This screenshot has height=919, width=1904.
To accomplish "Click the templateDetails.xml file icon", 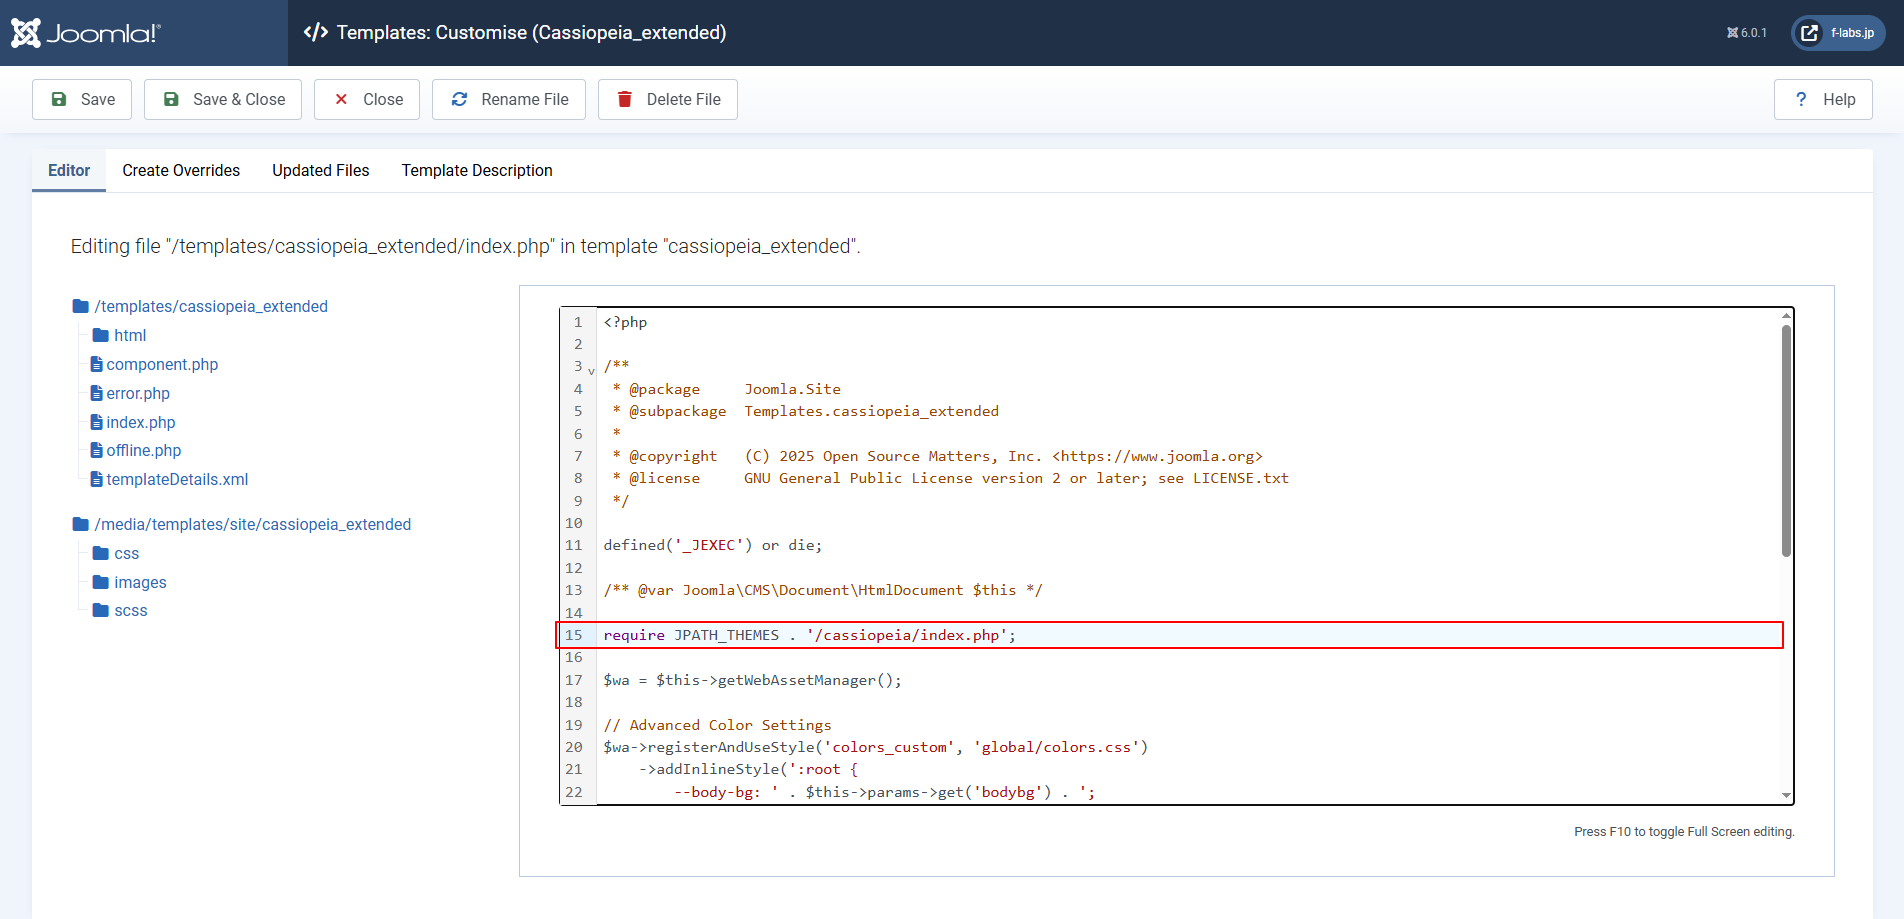I will click(97, 479).
